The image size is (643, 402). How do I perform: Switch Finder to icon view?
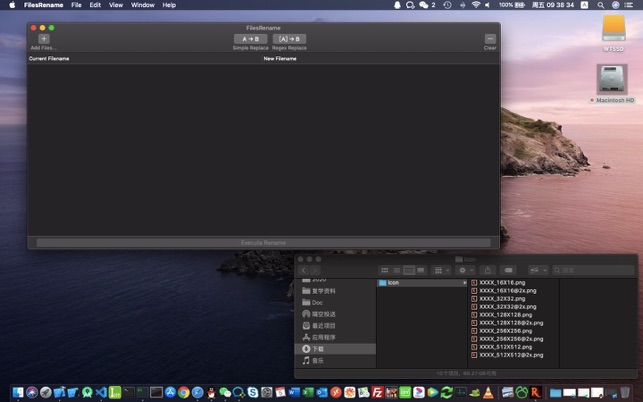coord(385,270)
